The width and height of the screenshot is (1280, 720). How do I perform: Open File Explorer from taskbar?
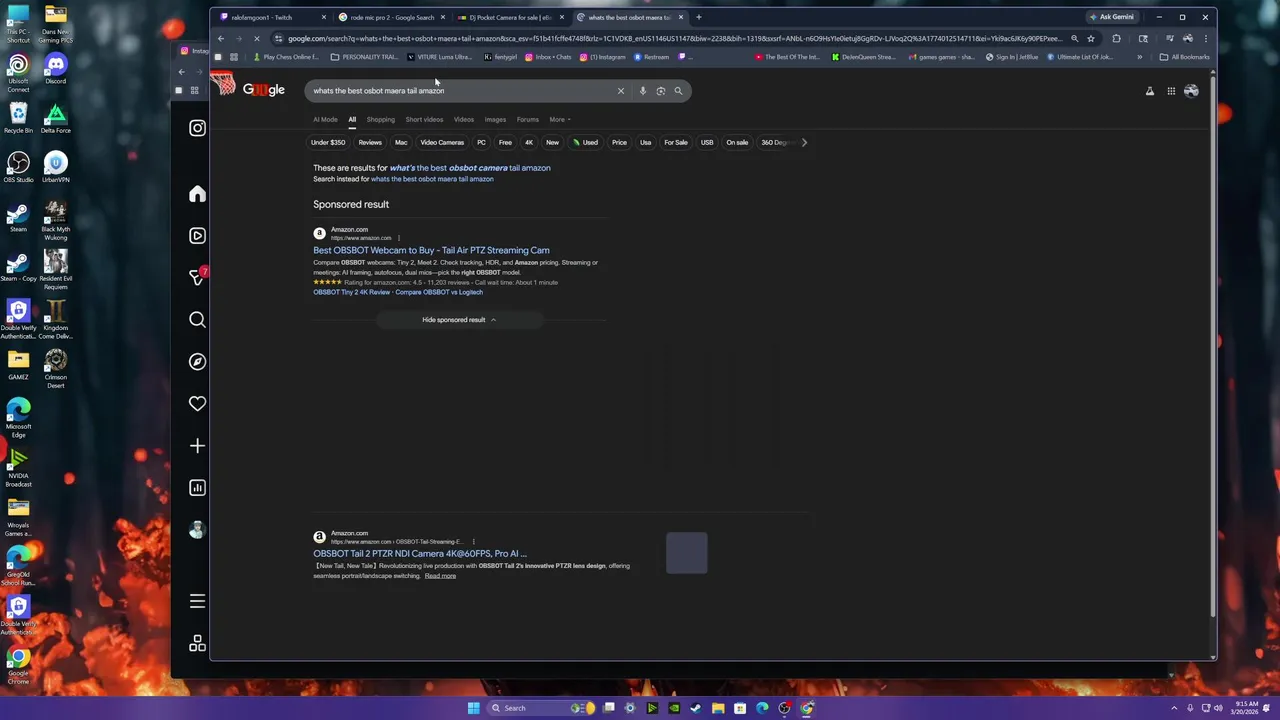click(718, 708)
